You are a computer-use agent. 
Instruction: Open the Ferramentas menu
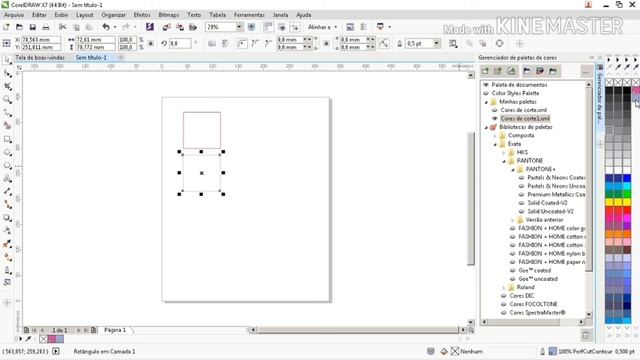pos(249,15)
